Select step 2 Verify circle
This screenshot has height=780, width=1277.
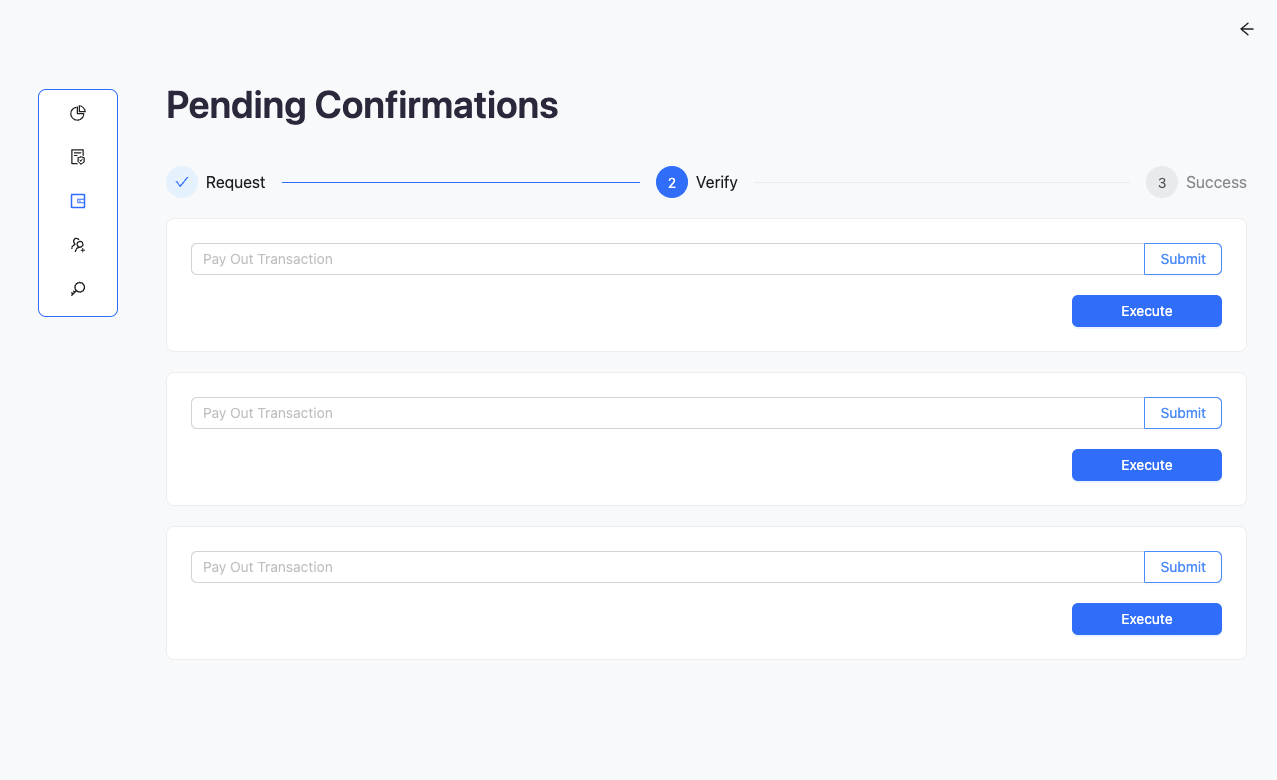pyautogui.click(x=672, y=182)
